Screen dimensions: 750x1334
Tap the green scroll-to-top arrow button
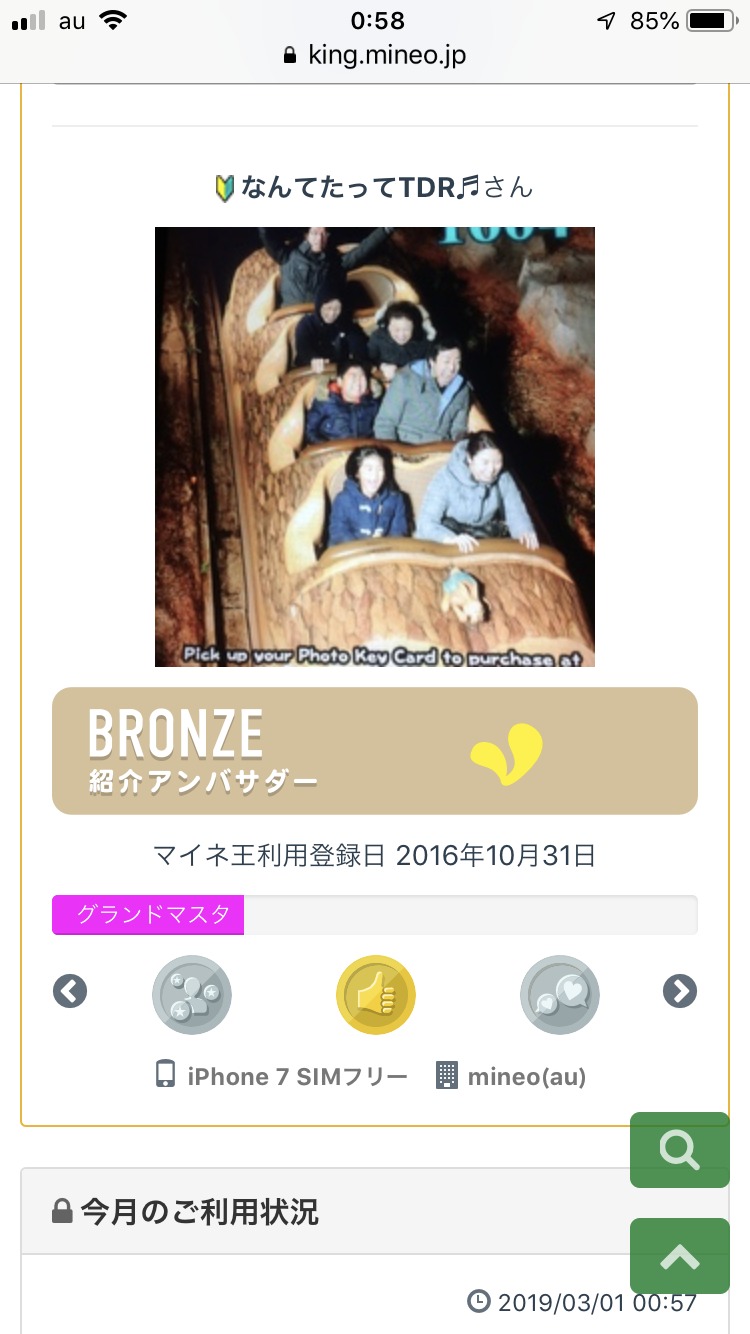[680, 1256]
